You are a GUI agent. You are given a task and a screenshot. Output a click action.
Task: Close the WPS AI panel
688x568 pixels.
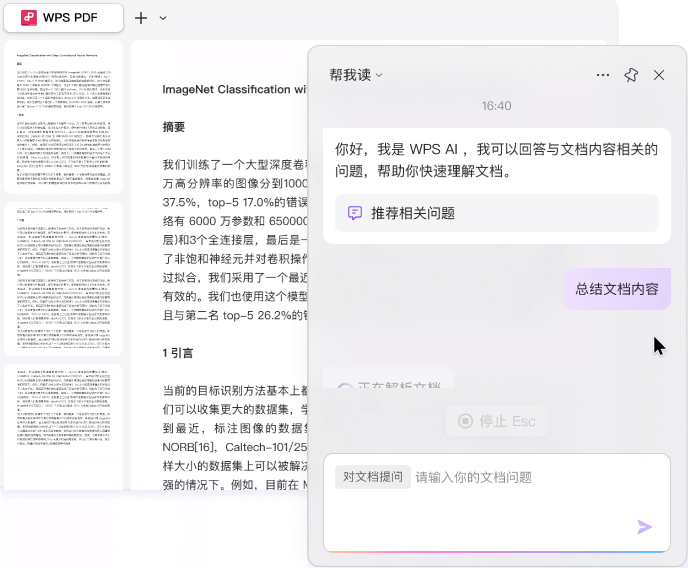pos(659,75)
